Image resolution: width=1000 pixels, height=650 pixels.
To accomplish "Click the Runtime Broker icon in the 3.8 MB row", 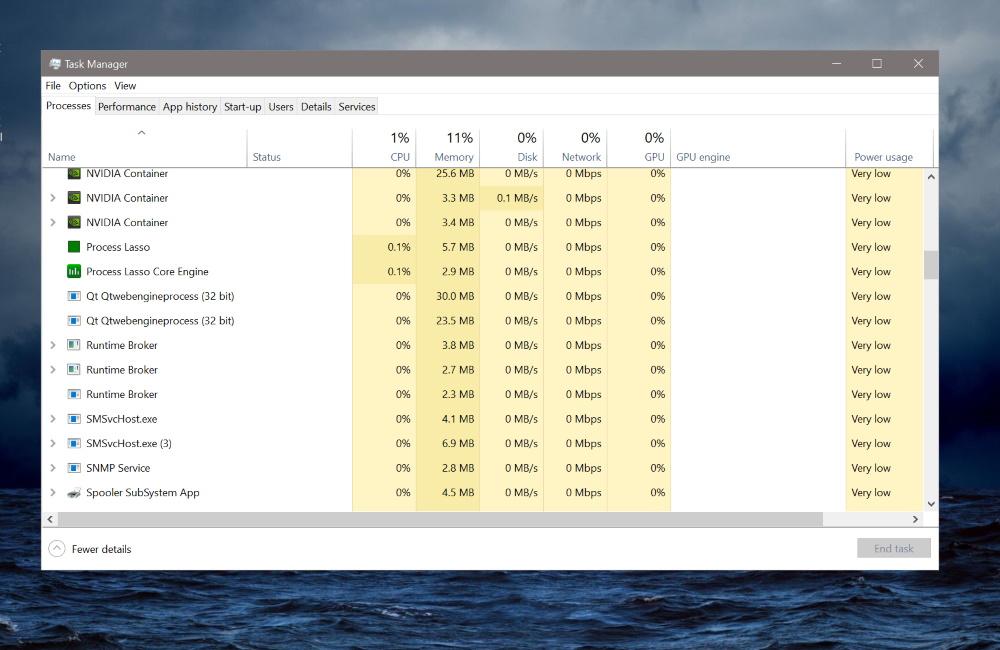I will tap(74, 345).
